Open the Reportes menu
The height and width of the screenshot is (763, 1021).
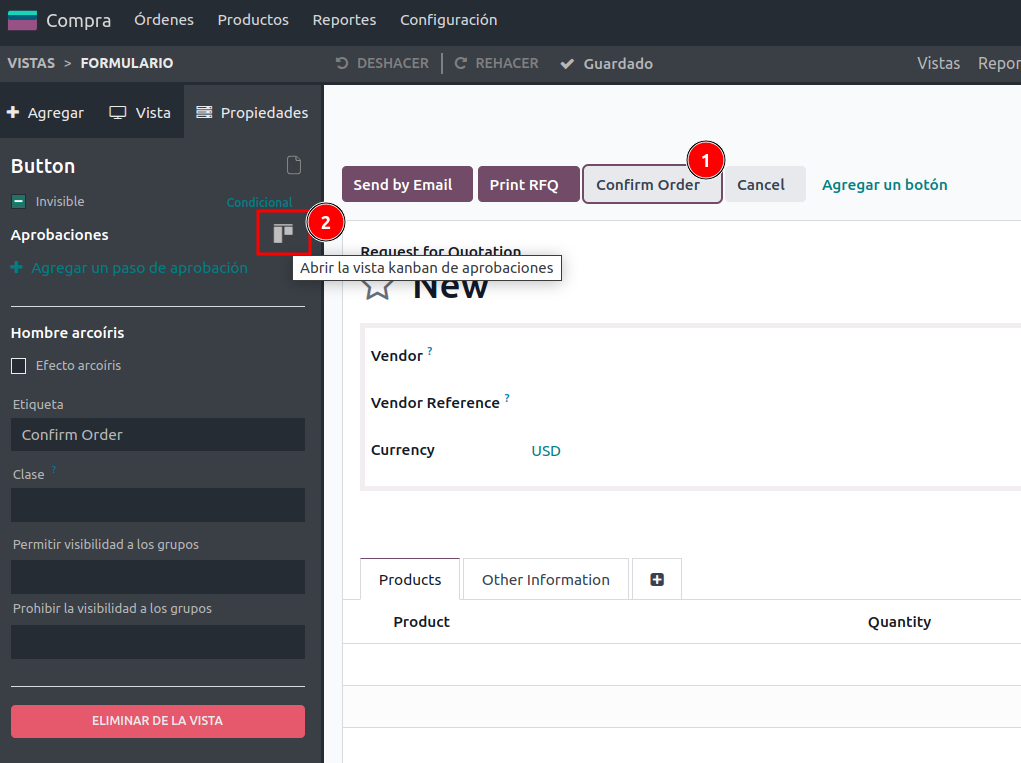click(344, 20)
